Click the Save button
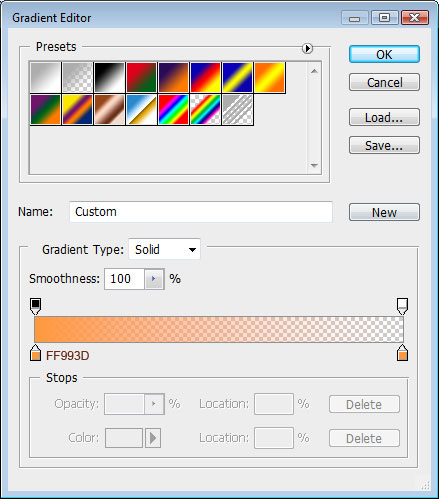The width and height of the screenshot is (439, 499). point(384,145)
